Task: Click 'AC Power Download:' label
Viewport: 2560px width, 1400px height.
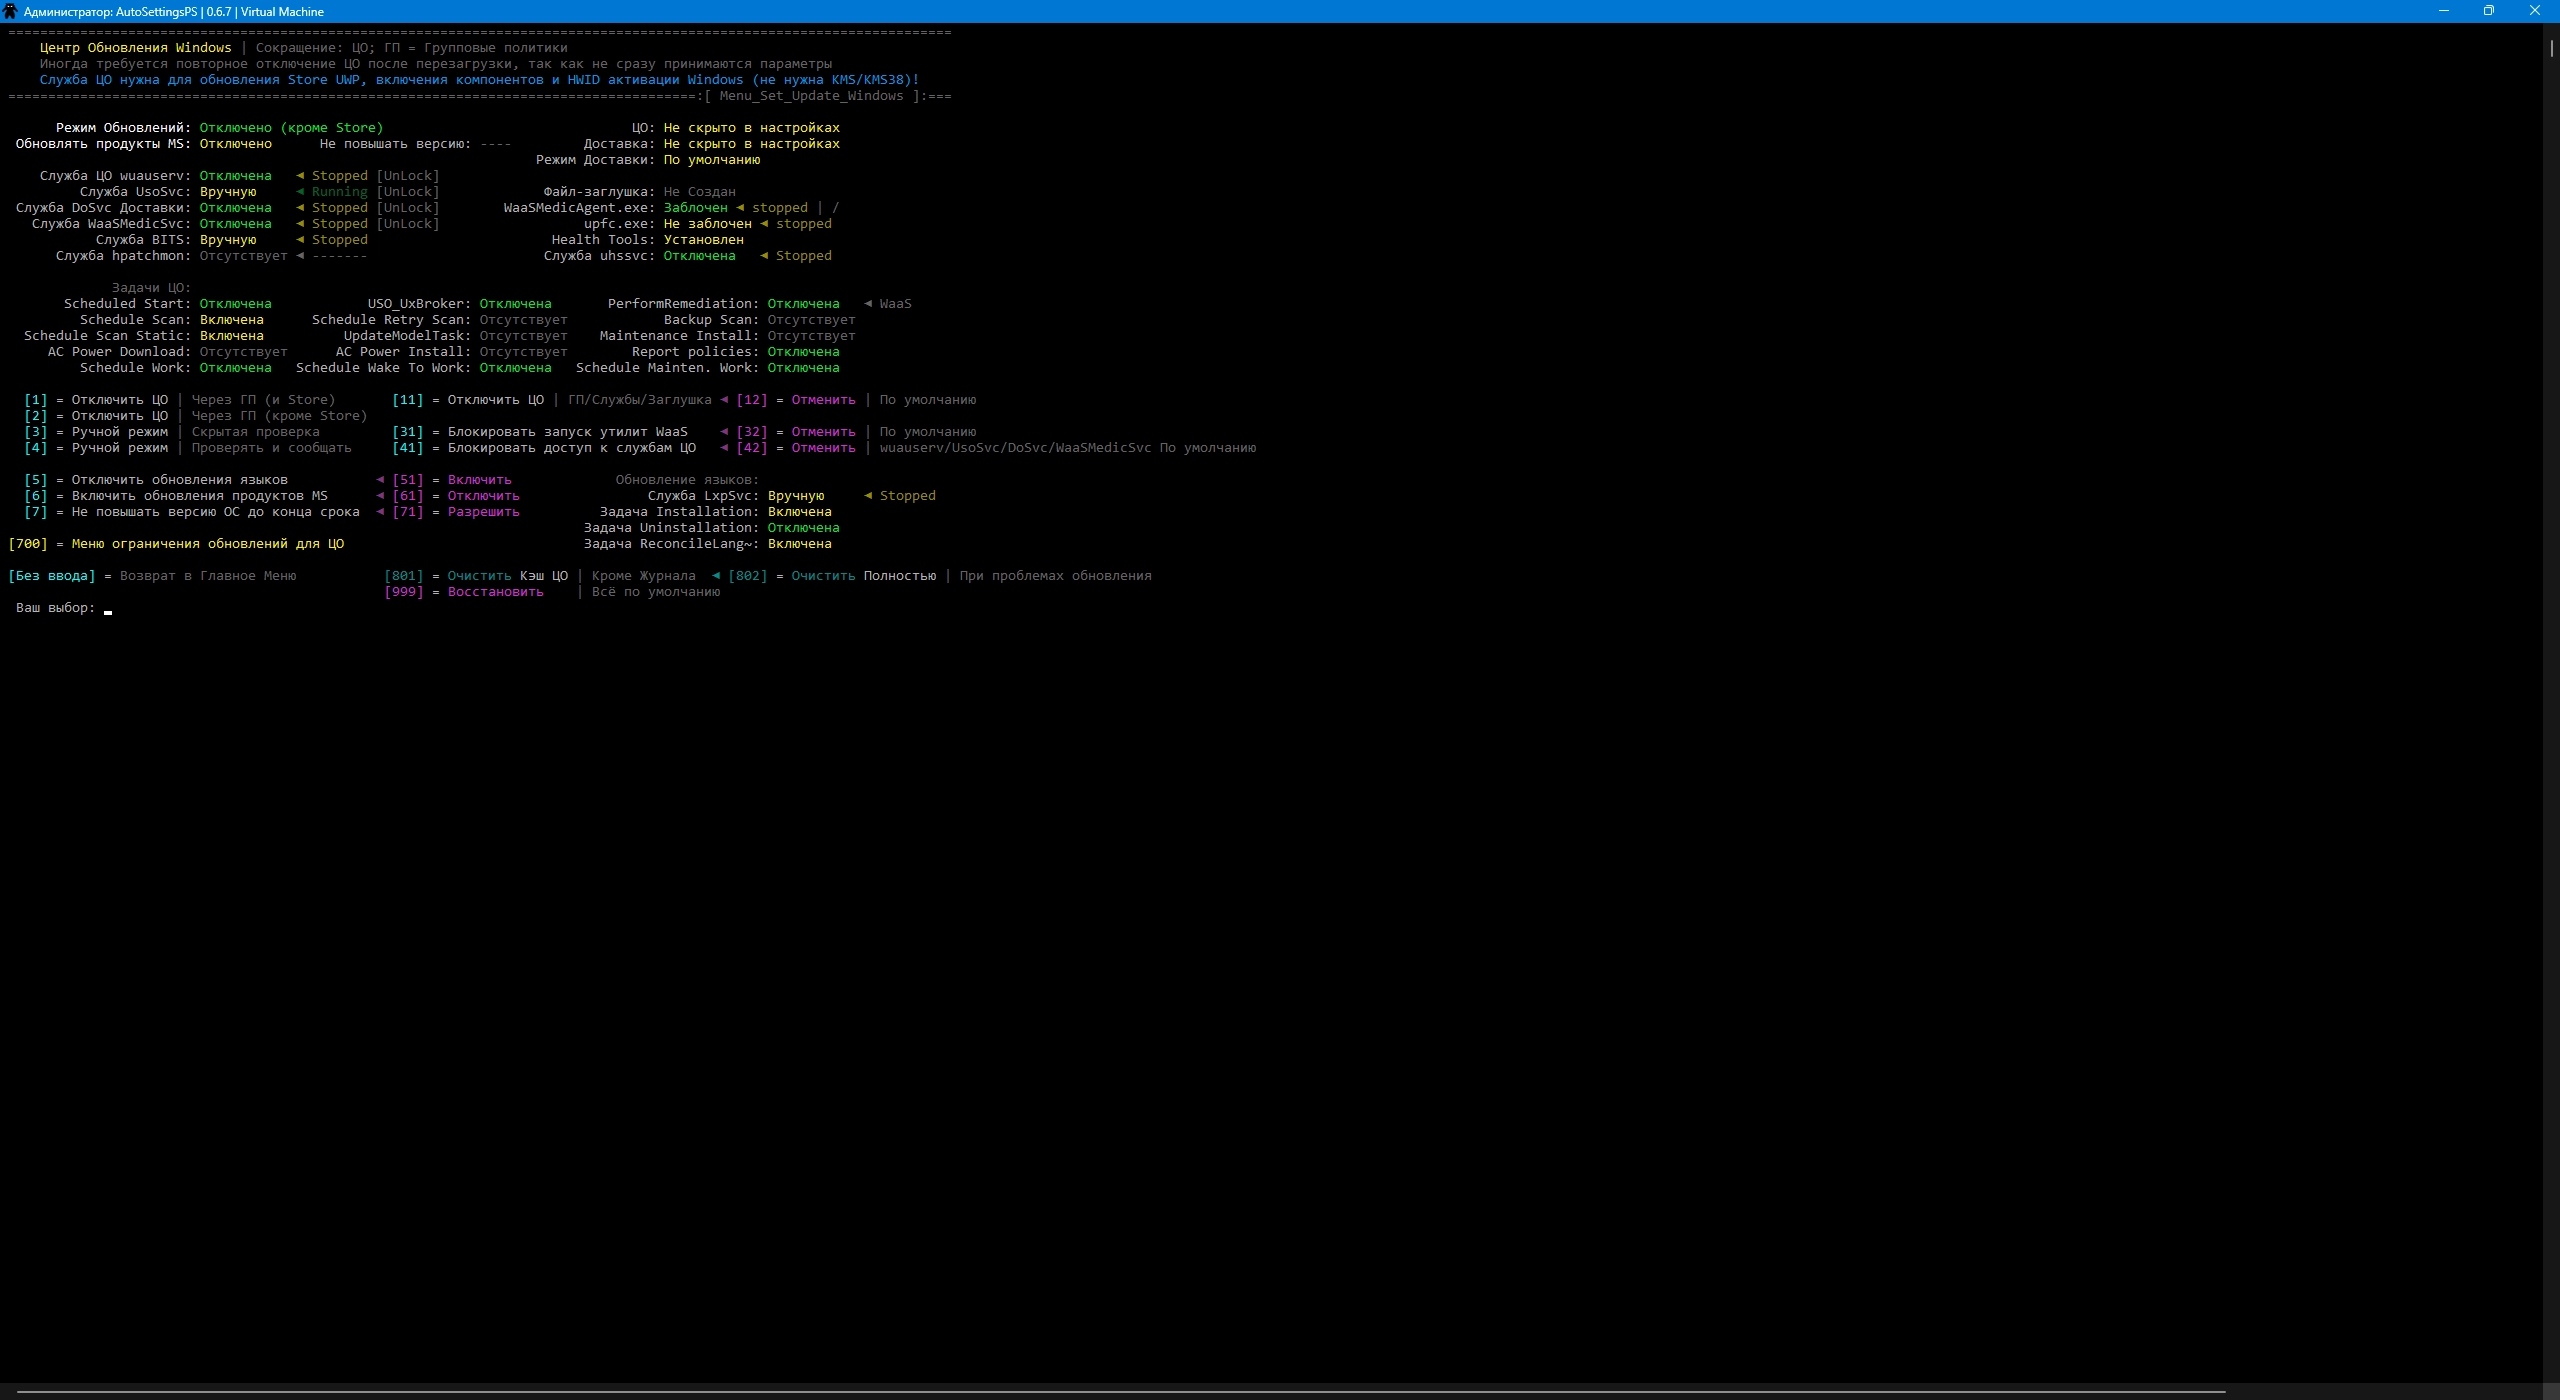Action: tap(119, 352)
